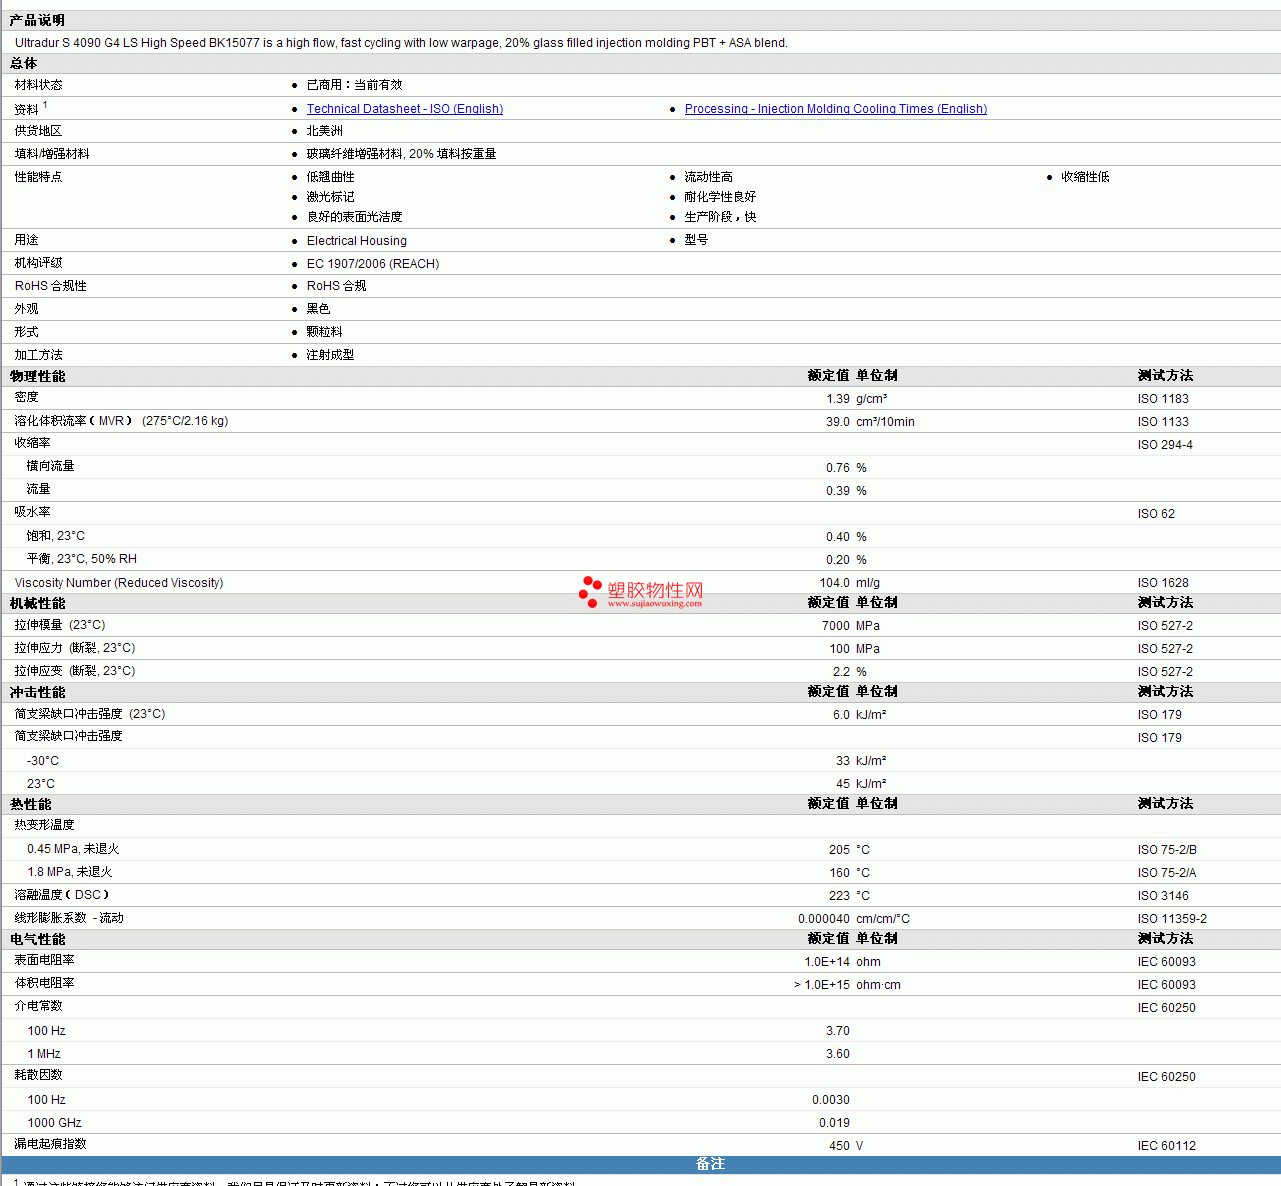Open Technical Datasheet - ISO (English) link

click(404, 109)
